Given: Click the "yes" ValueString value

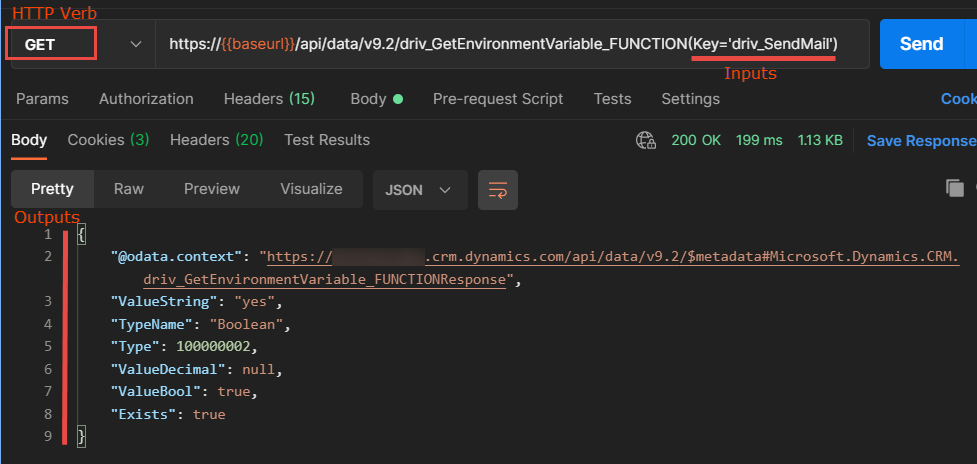Looking at the screenshot, I should click(255, 302).
